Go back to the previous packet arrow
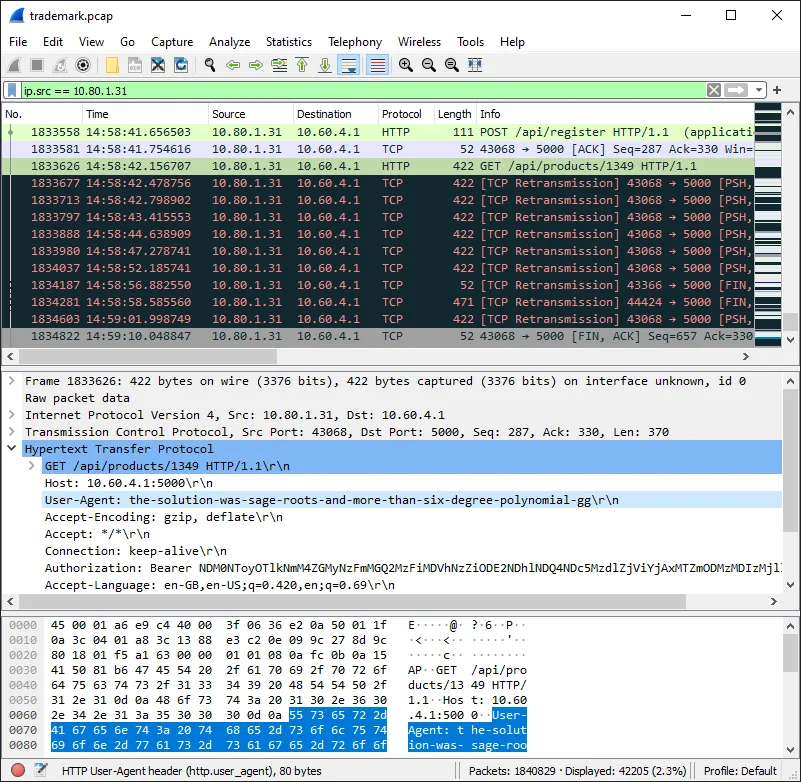 point(233,65)
